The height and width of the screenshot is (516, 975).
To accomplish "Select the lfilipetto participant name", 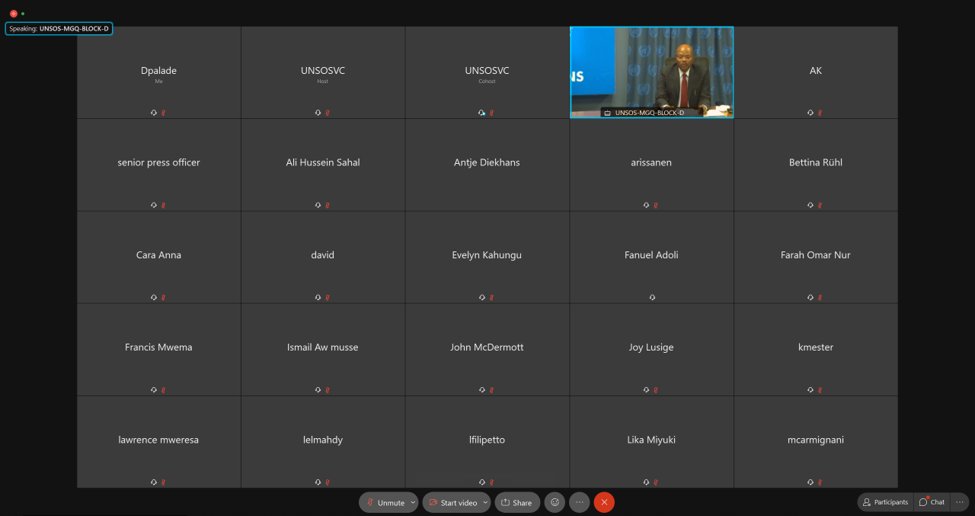I will click(487, 440).
